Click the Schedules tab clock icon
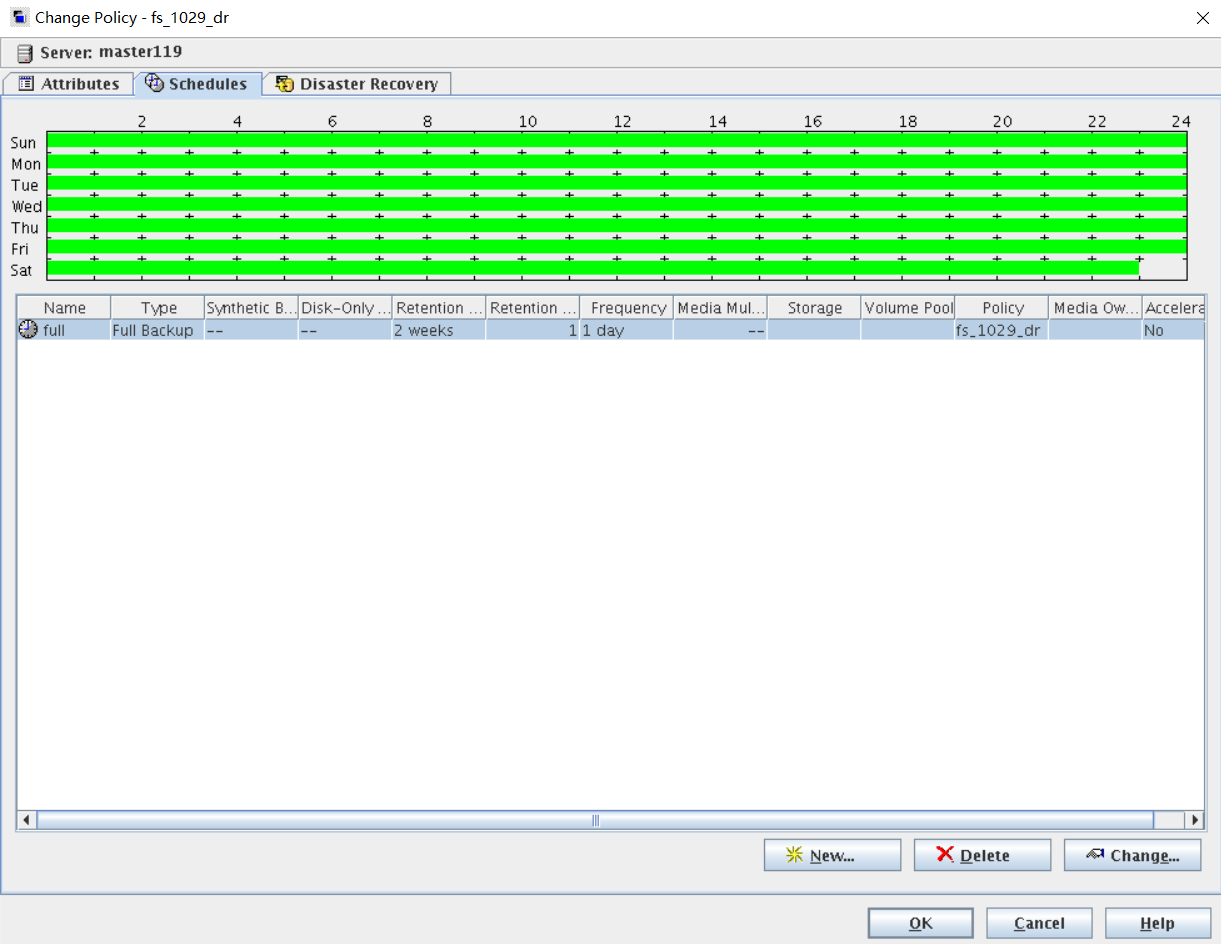Viewport: 1221px width, 944px height. (154, 84)
